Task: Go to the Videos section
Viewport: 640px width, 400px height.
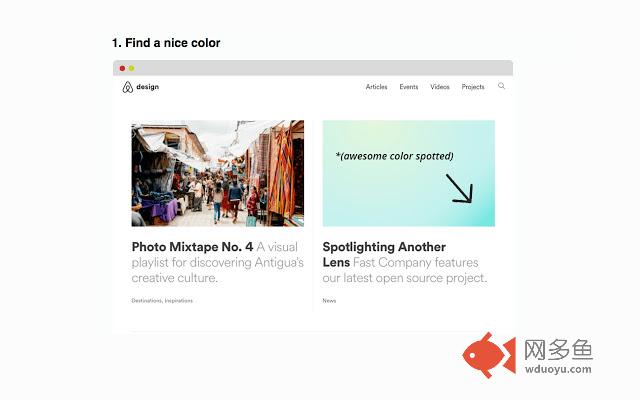Action: pyautogui.click(x=440, y=87)
